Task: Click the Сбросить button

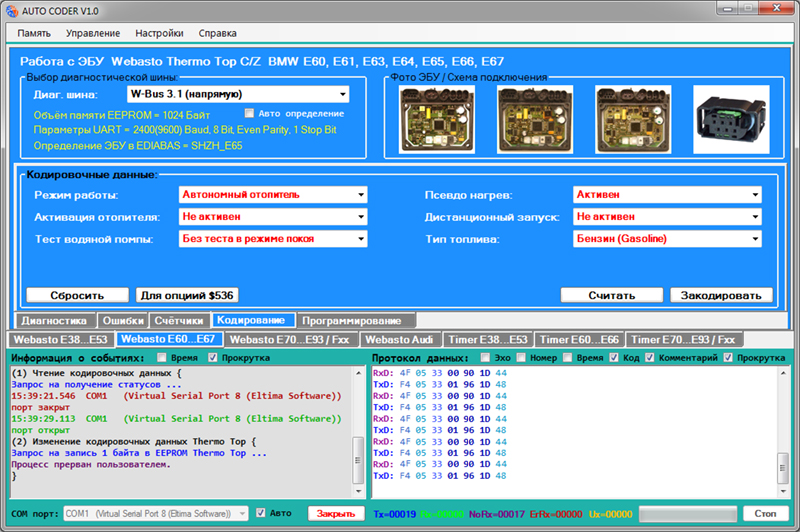Action: [78, 295]
